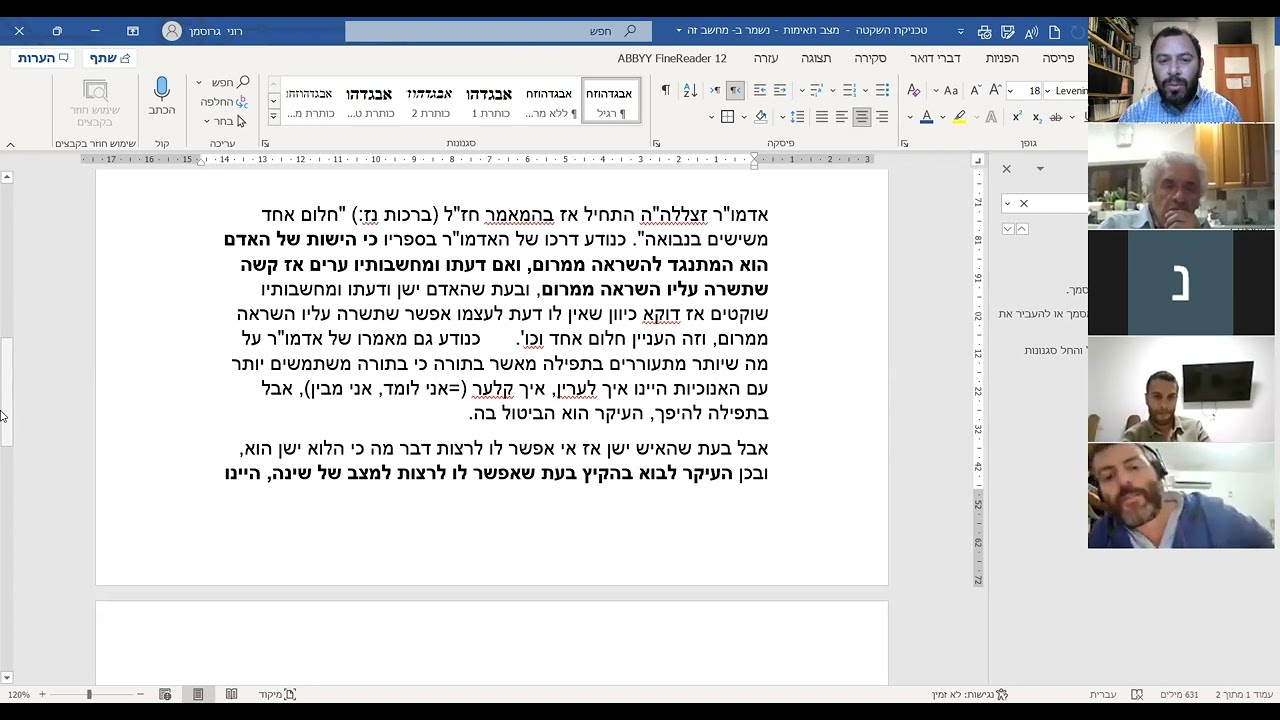Viewport: 1280px width, 720px height.
Task: Open the בחר (Select) dropdown
Action: tap(225, 121)
